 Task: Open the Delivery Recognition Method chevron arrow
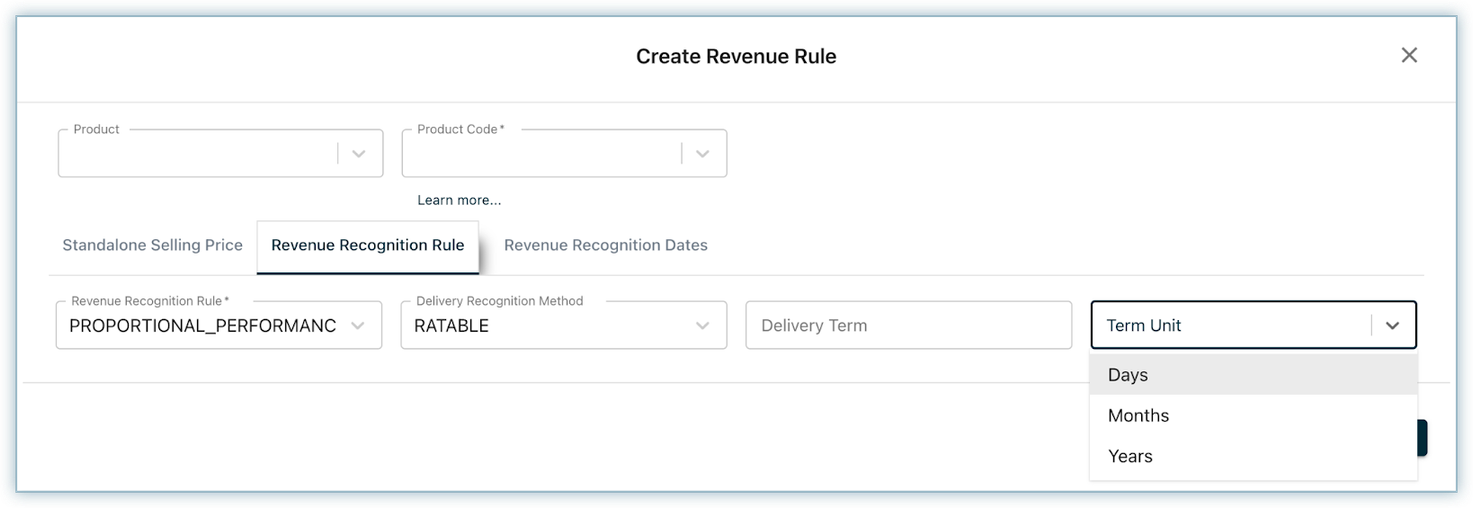(x=703, y=326)
